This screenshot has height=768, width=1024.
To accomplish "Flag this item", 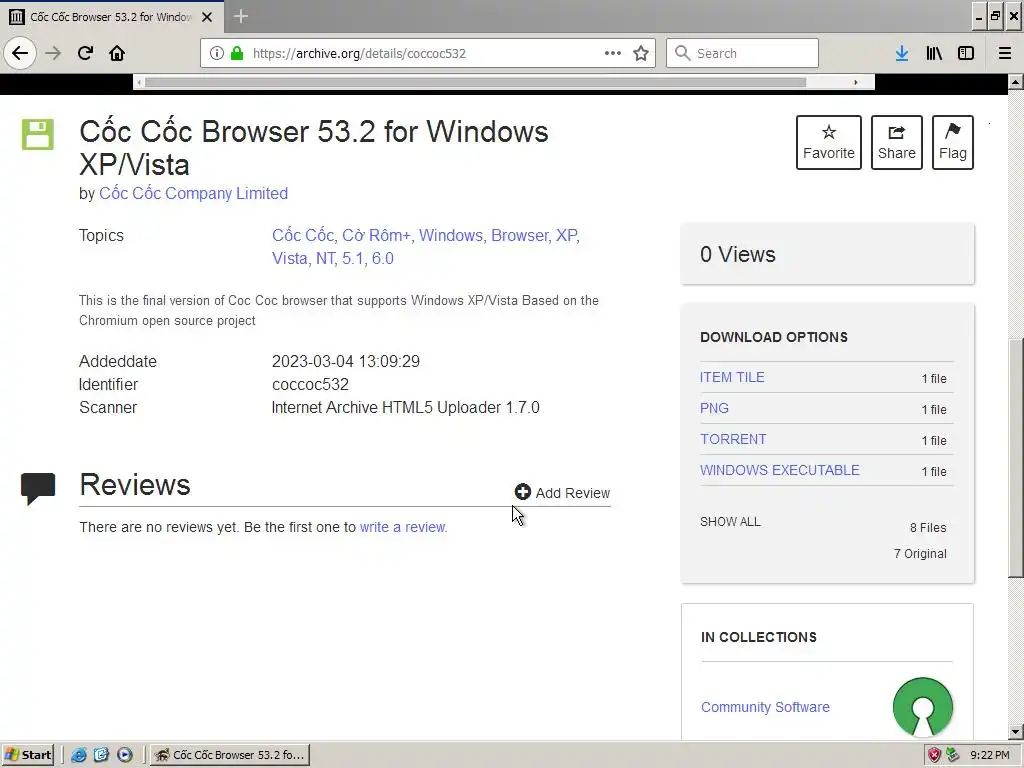I will (x=953, y=142).
